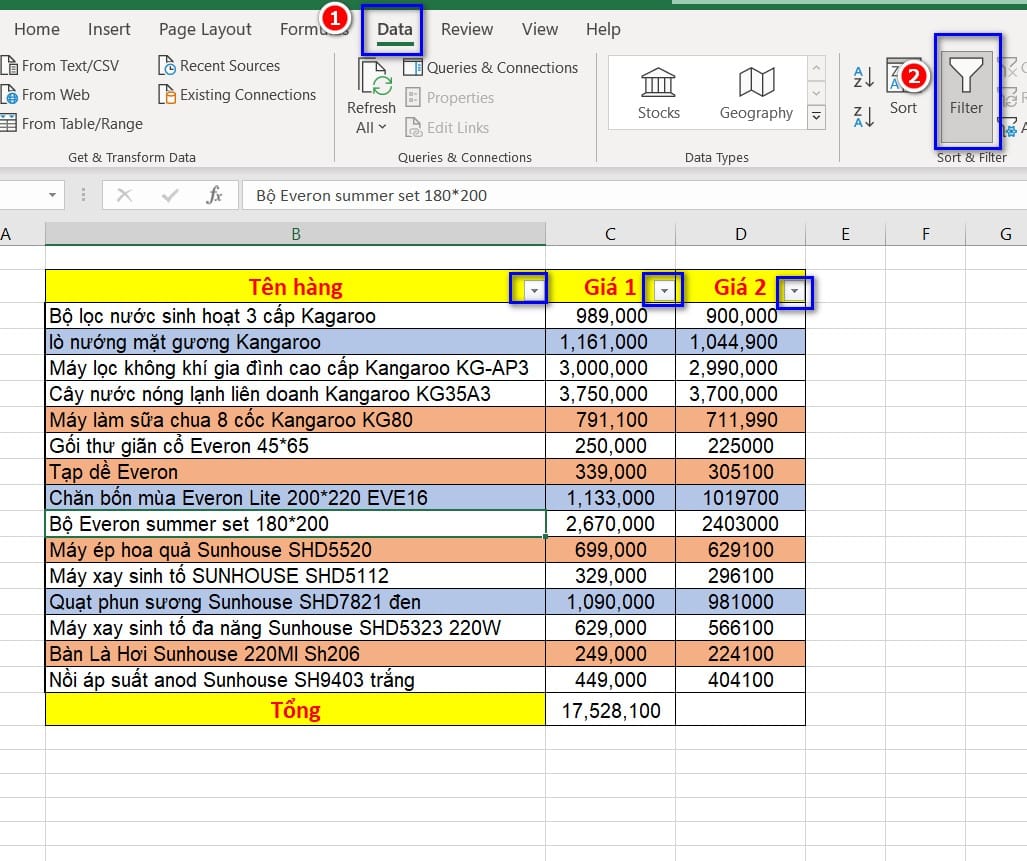Viewport: 1027px width, 861px height.
Task: Click the Sort Z to A icon
Action: click(864, 116)
